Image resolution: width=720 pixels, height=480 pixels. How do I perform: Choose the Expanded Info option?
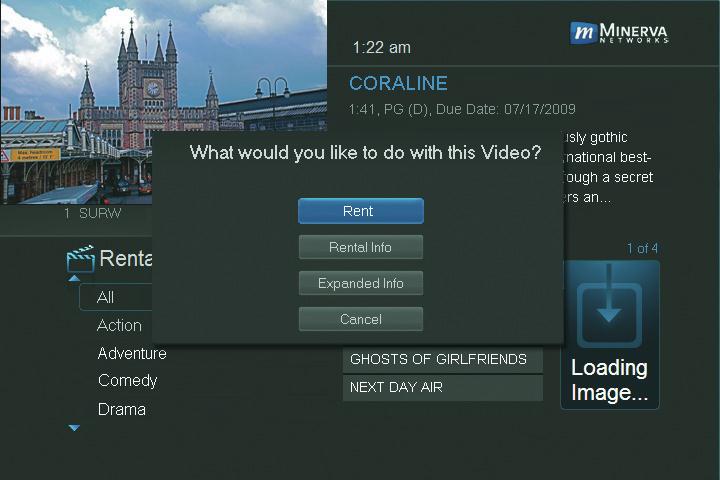(x=360, y=283)
